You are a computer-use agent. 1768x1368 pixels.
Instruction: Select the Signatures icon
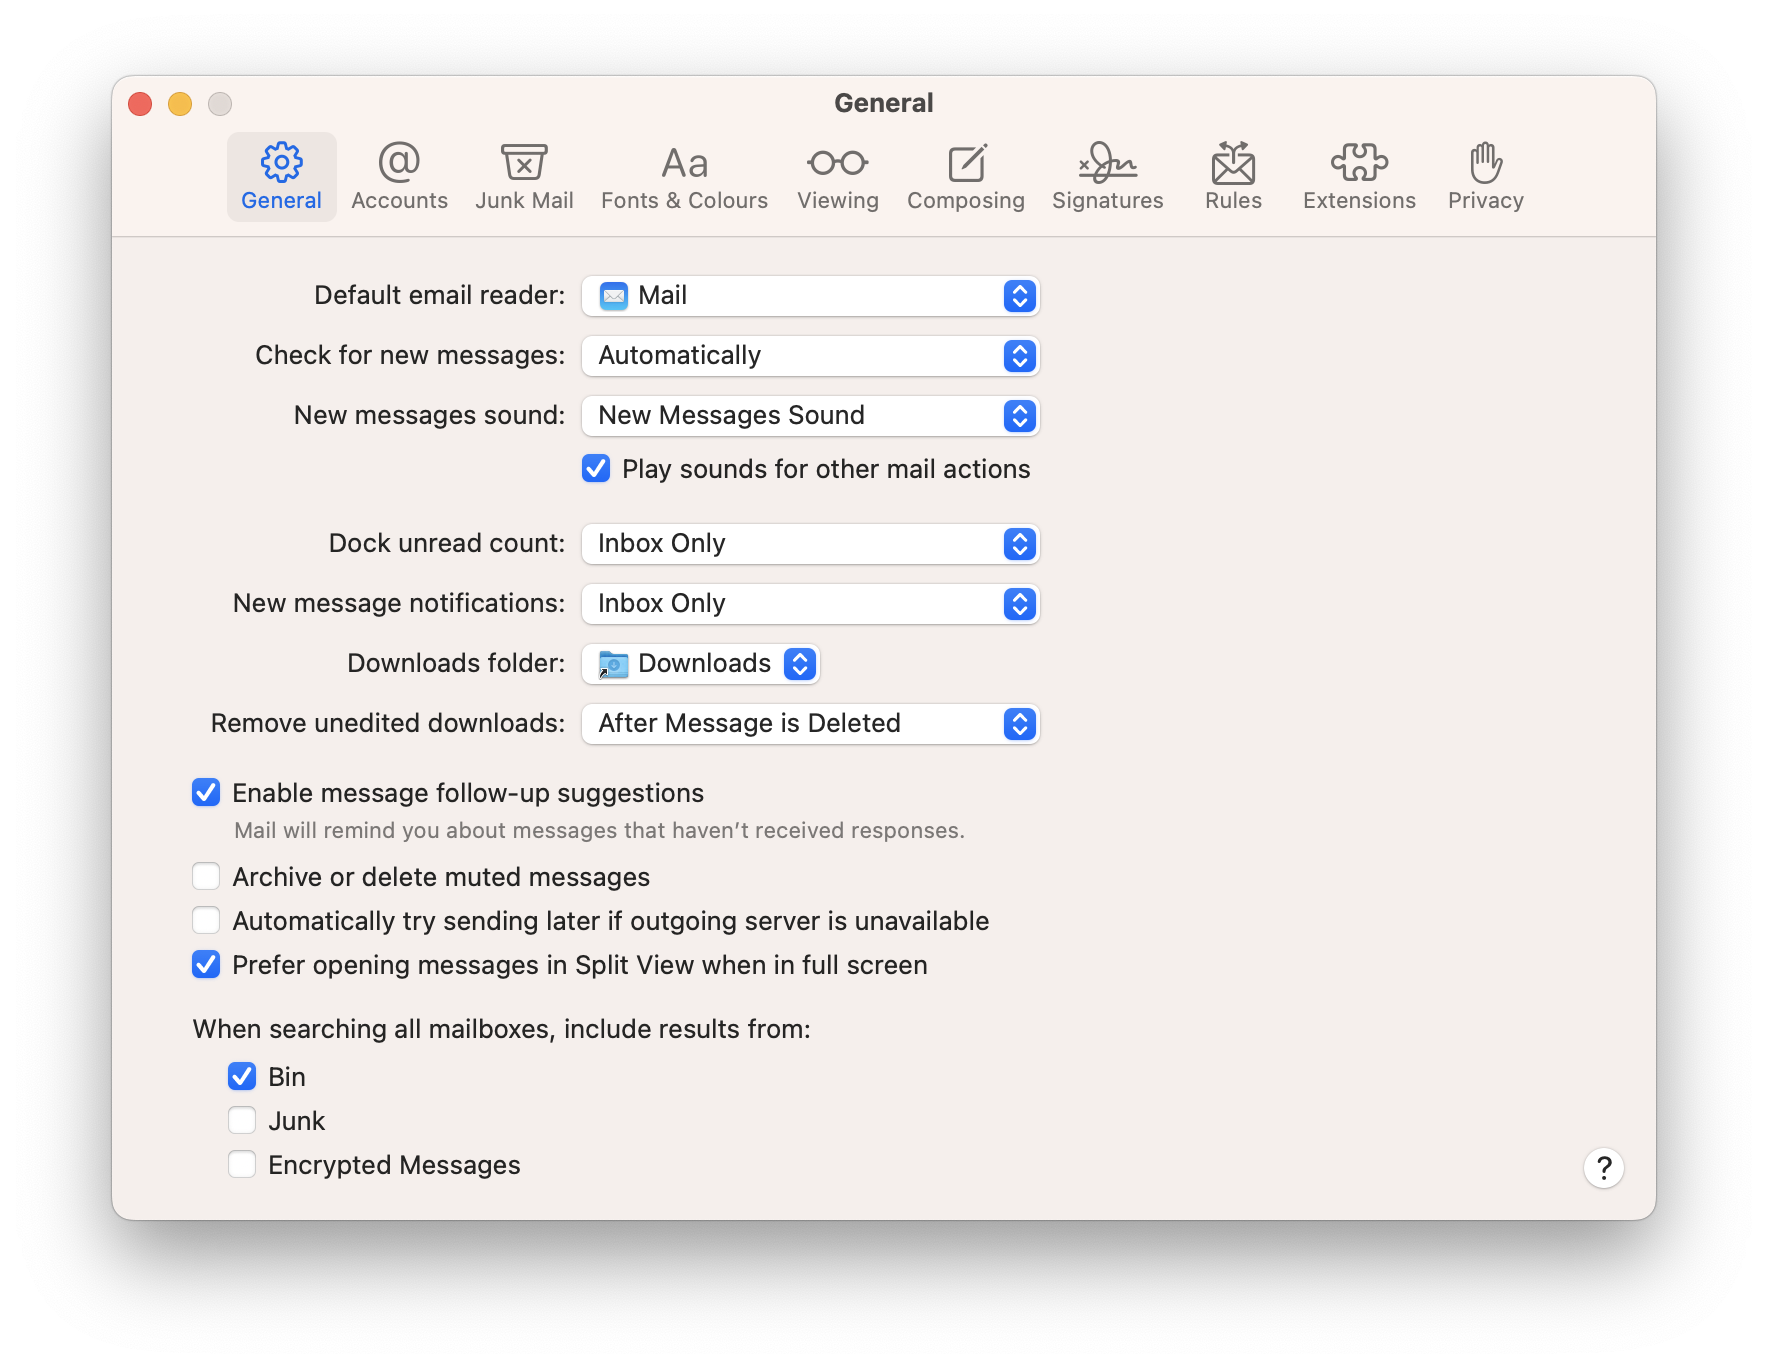(x=1107, y=176)
